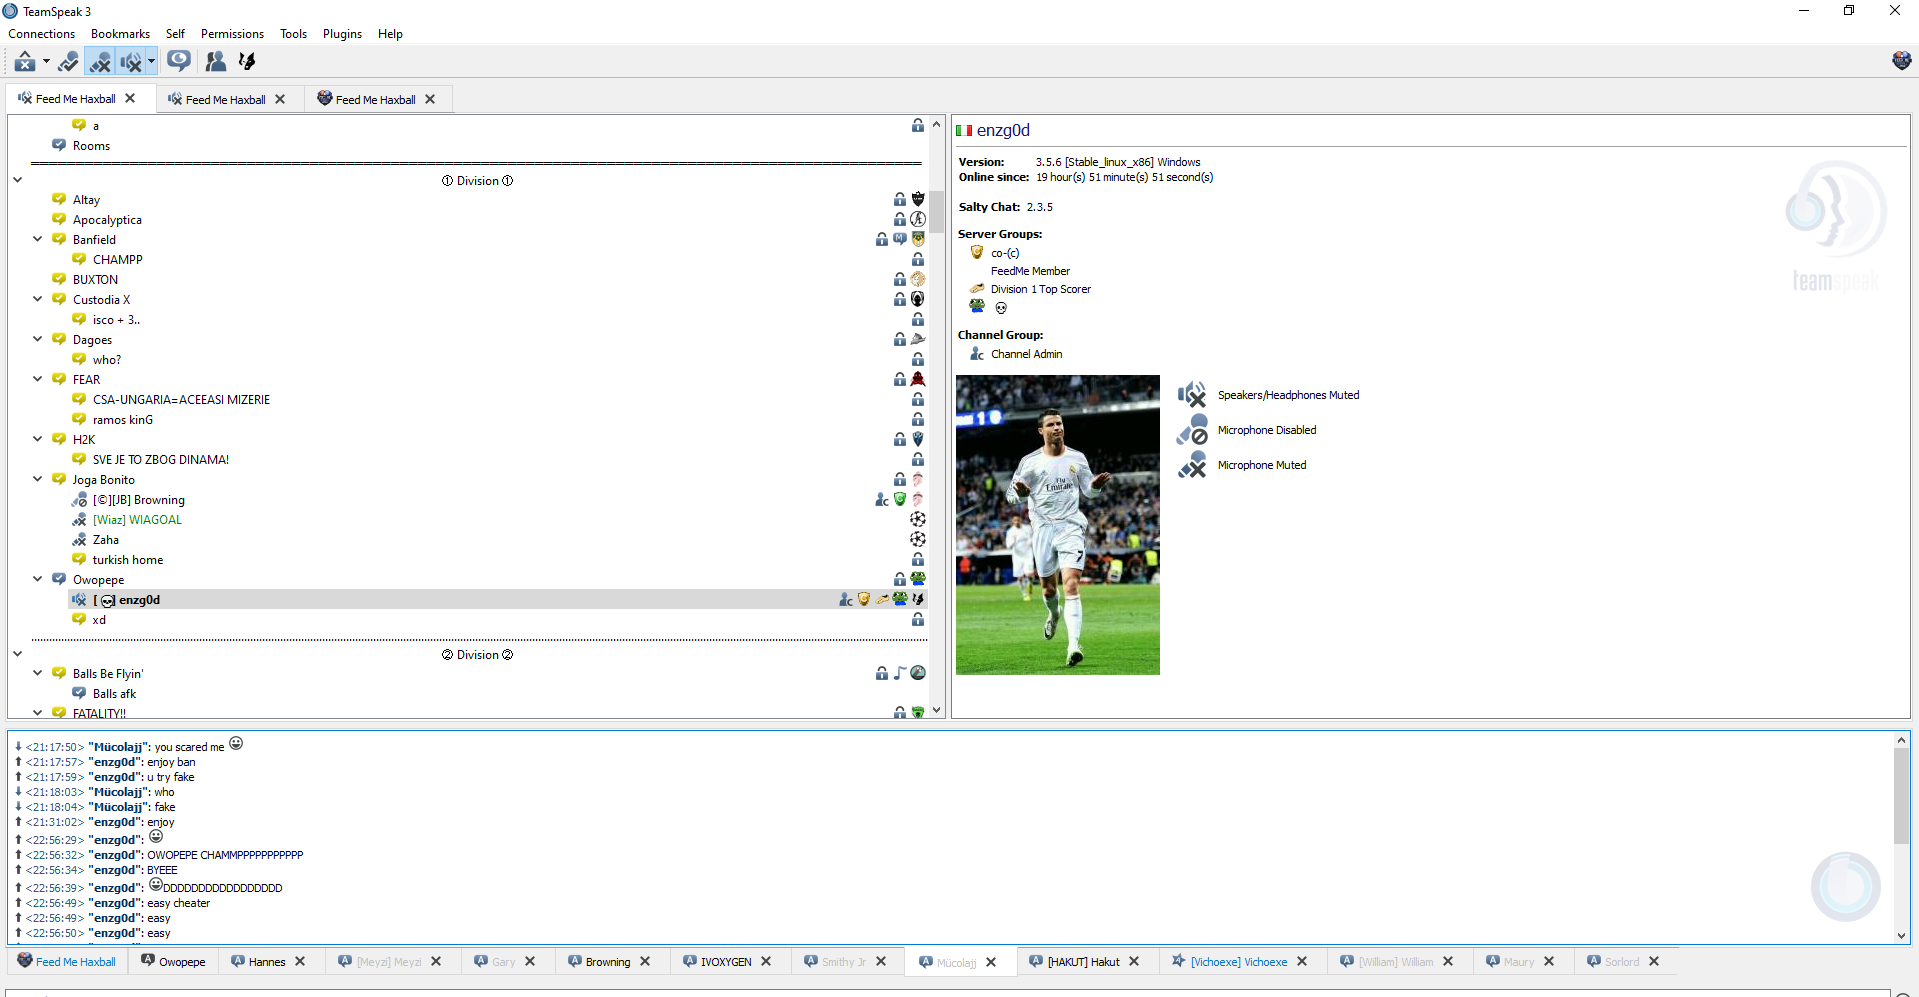This screenshot has height=997, width=1919.
Task: Select the turkish home channel
Action: tap(127, 560)
